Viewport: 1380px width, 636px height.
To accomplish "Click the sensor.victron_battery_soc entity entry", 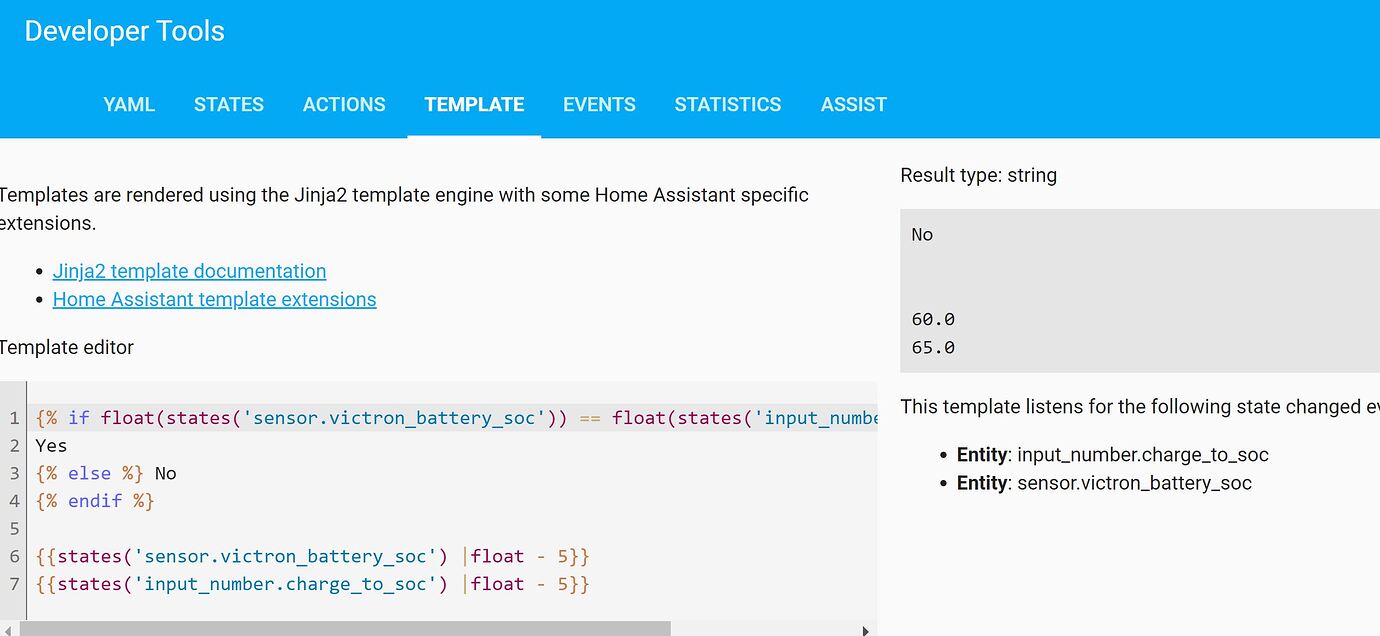I will coord(1104,483).
